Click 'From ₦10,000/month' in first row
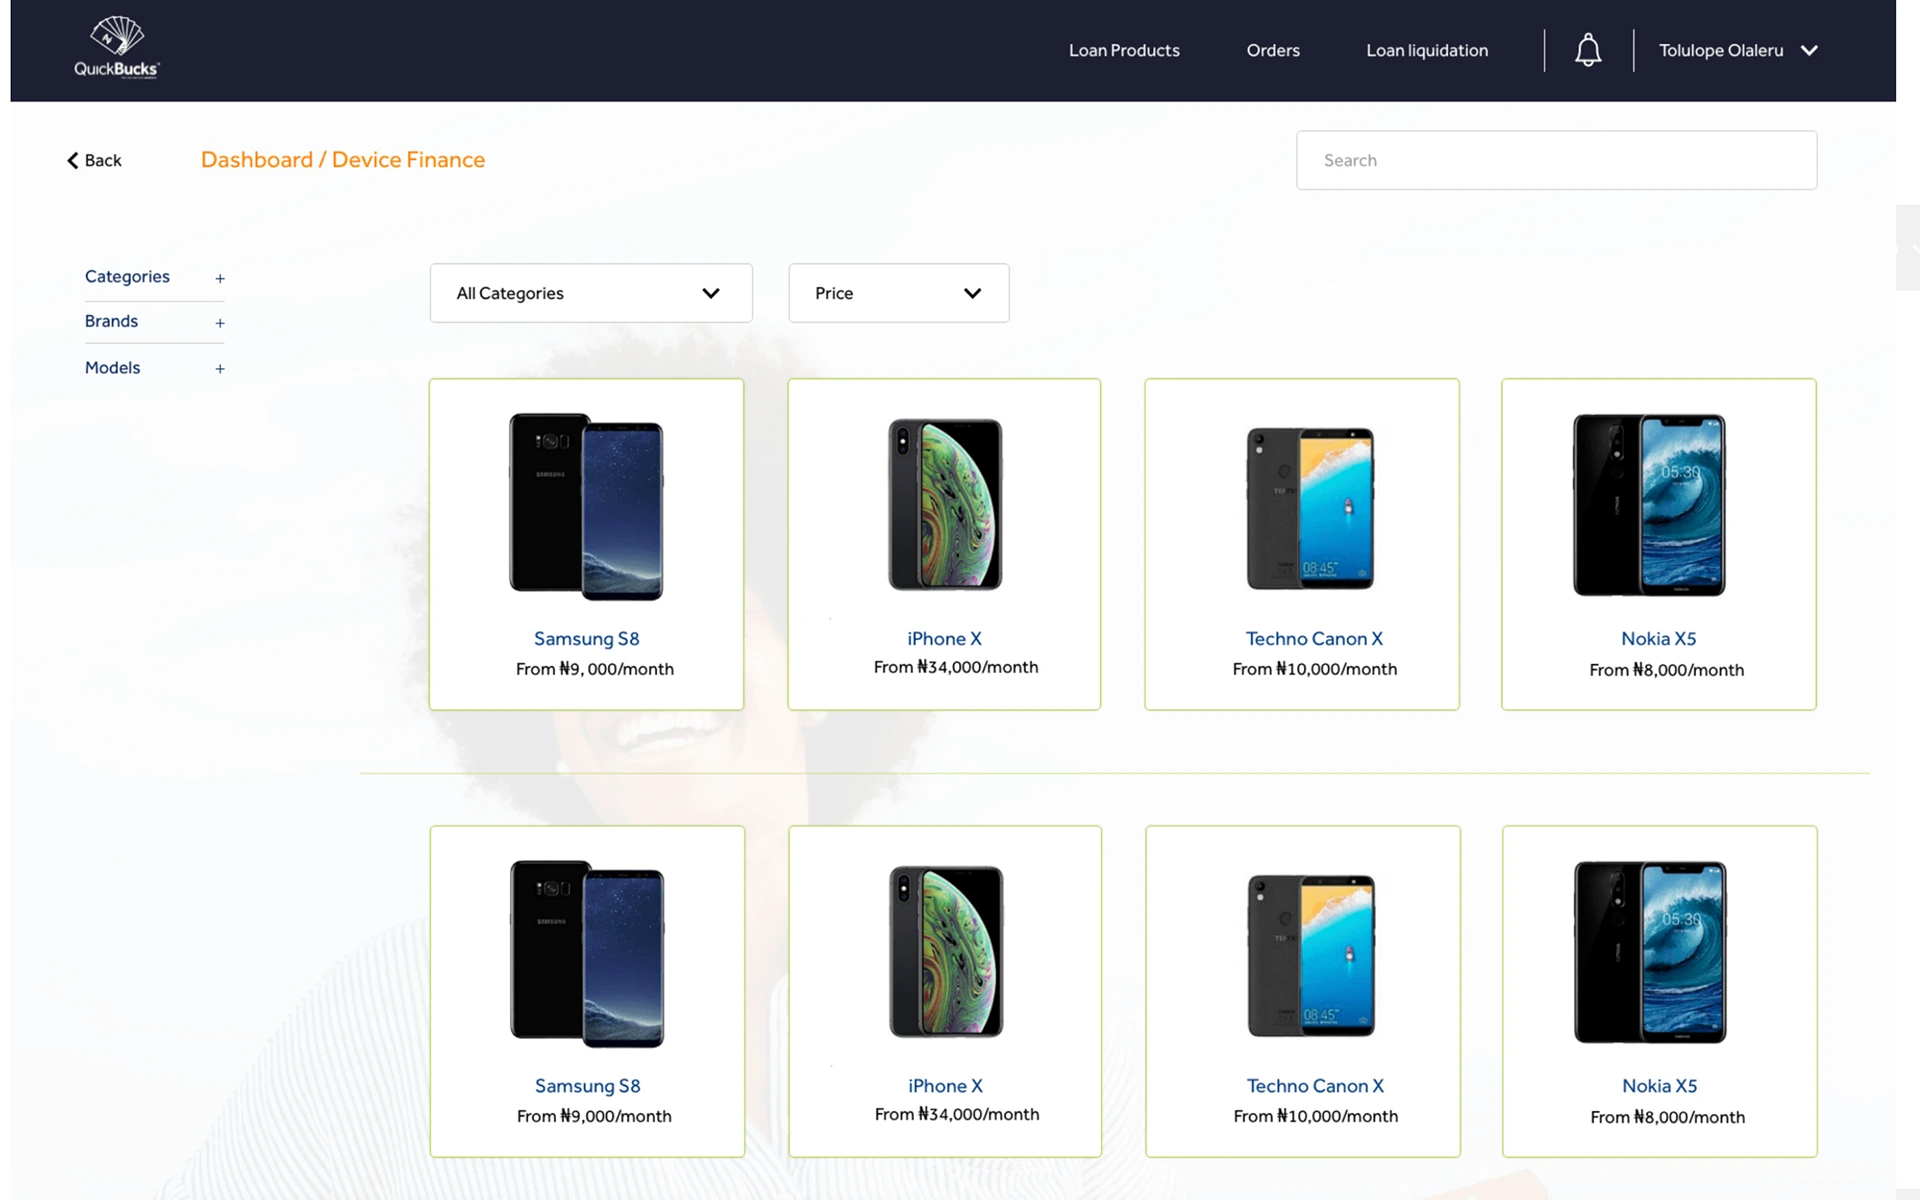The image size is (1920, 1200). coord(1315,669)
